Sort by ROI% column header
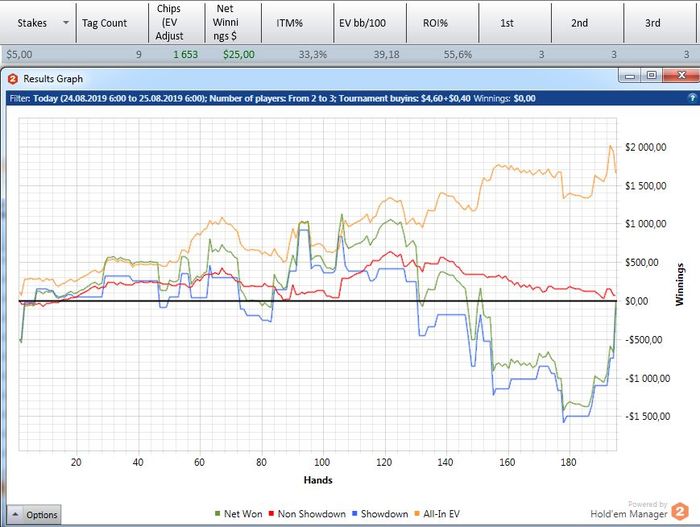This screenshot has height=527, width=700. coord(443,23)
